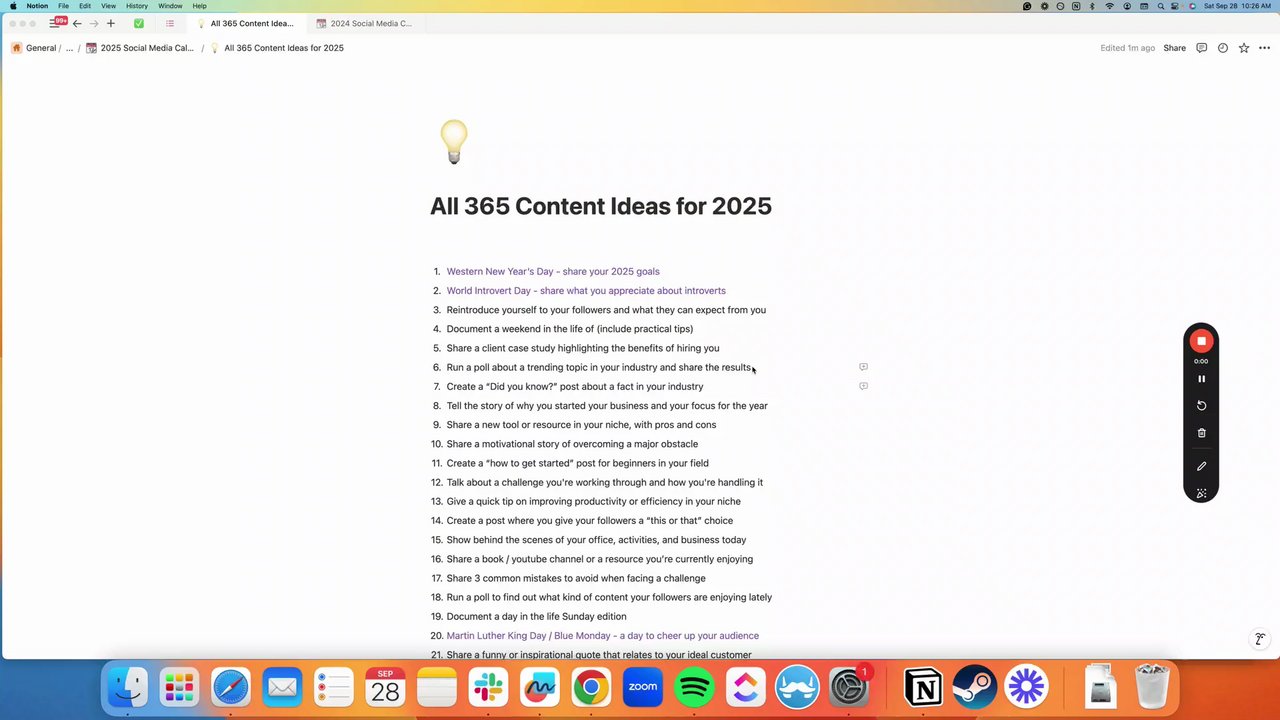Click the page title All 365 Content Ideas for 2025

point(601,206)
